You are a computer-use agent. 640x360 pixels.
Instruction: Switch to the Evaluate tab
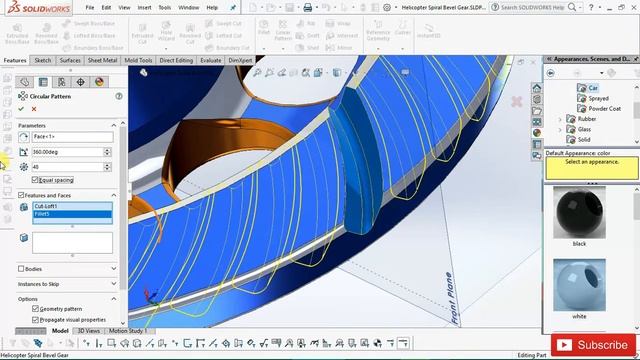[211, 60]
